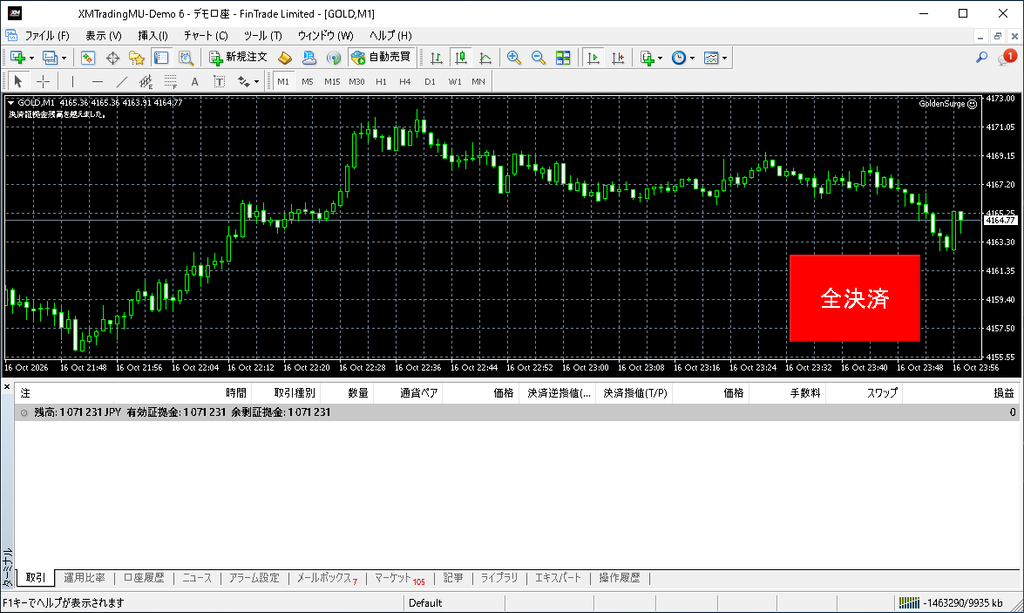Toggle the Navigator folder-star icon
Viewport: 1024px width, 613px height.
[x=136, y=58]
